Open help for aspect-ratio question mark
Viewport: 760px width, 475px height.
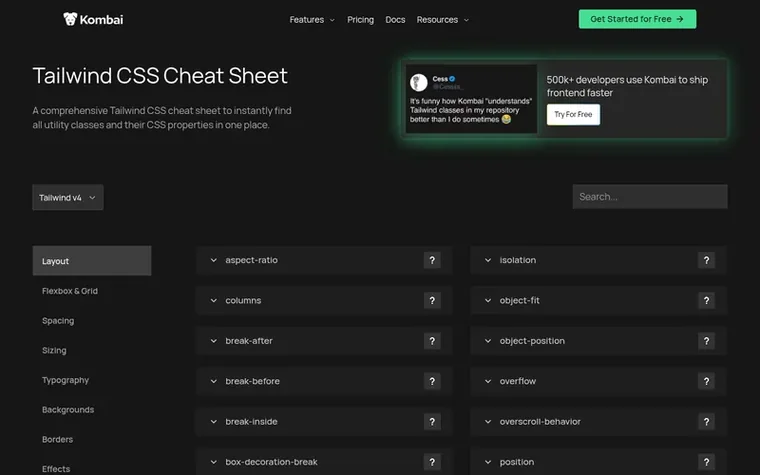pos(432,260)
